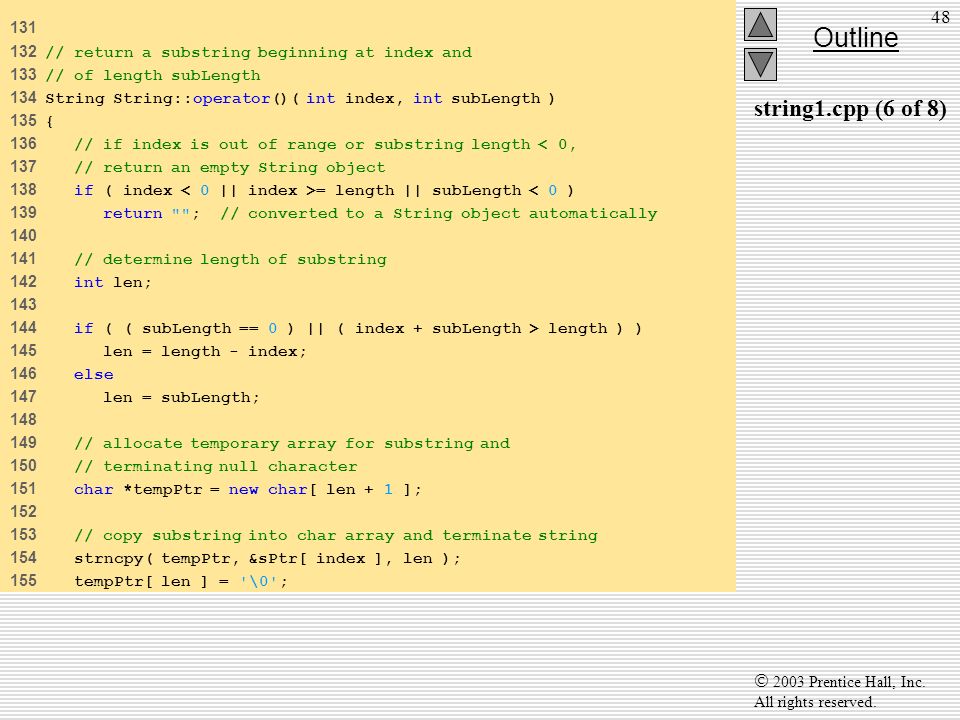This screenshot has height=720, width=960.
Task: Click line number 144
Action: pos(23,328)
